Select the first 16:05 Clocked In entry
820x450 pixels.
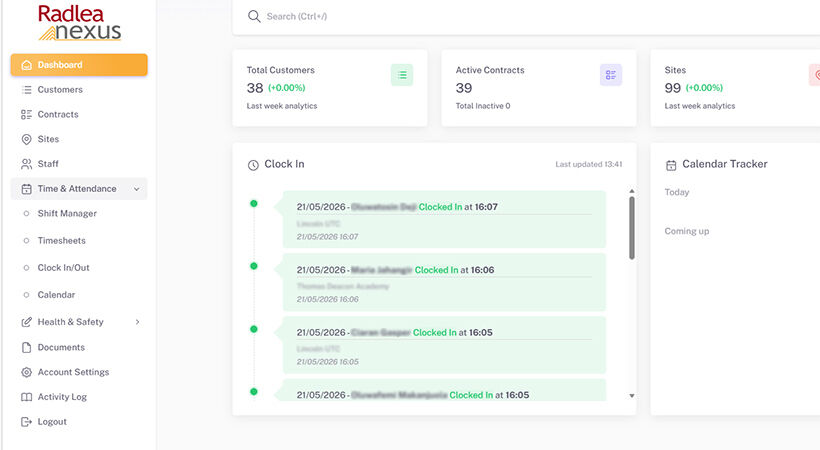pos(445,345)
